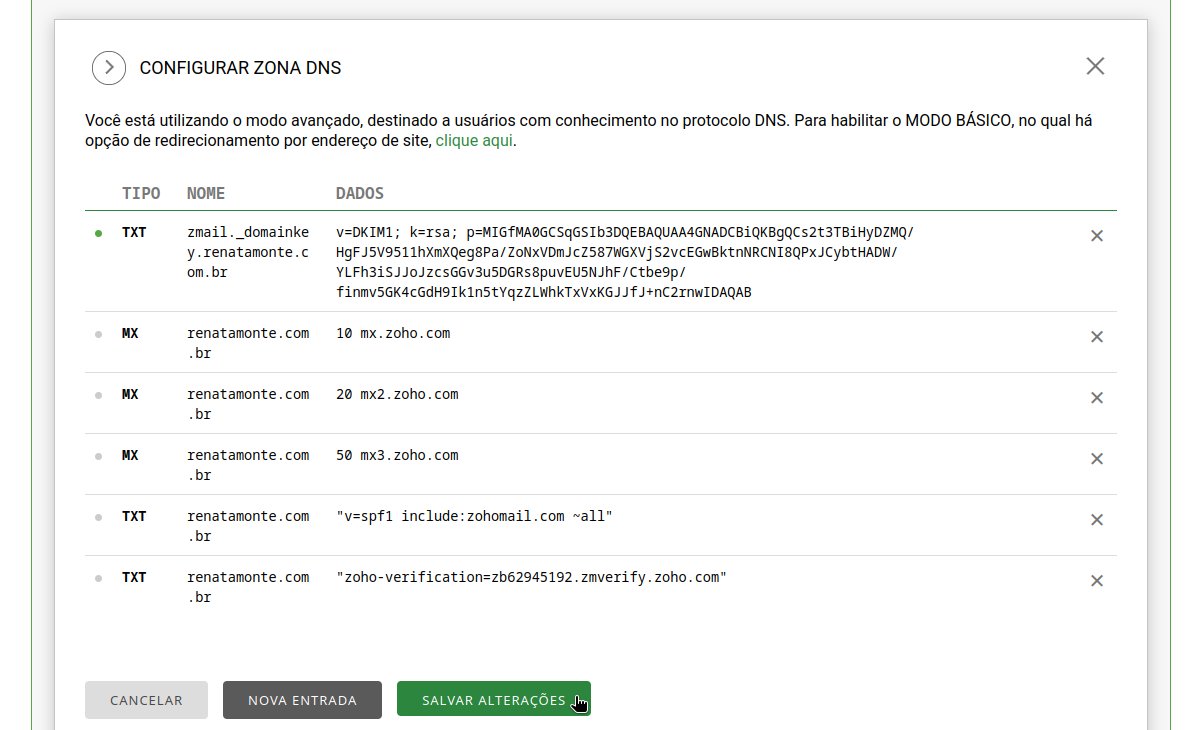This screenshot has width=1200, height=730.
Task: Select the '50 mx3.zoho.com' data cell
Action: tap(397, 455)
